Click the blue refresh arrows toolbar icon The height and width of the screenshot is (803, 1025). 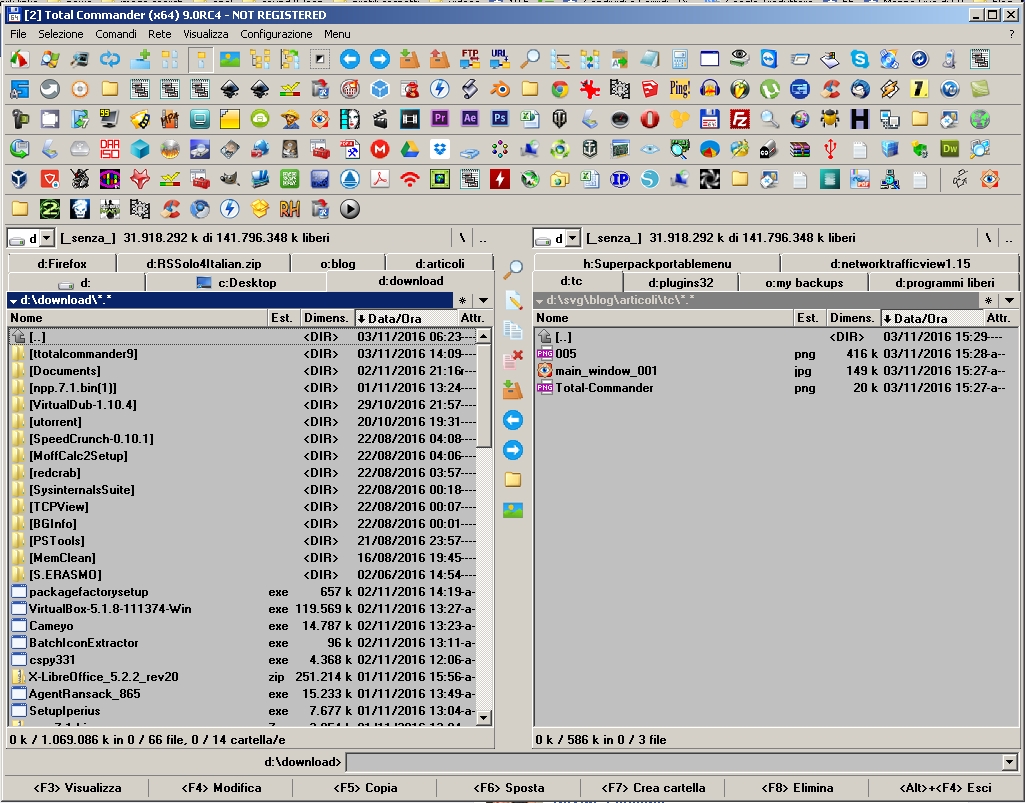(110, 60)
